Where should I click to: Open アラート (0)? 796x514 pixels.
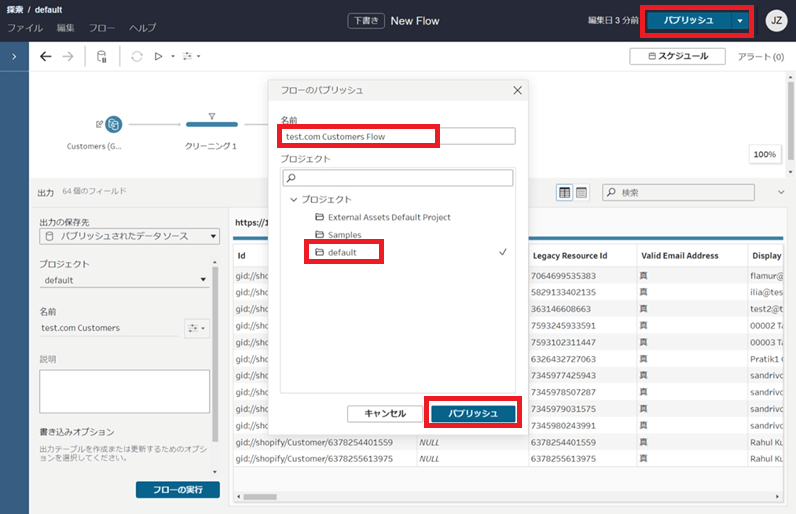[760, 56]
